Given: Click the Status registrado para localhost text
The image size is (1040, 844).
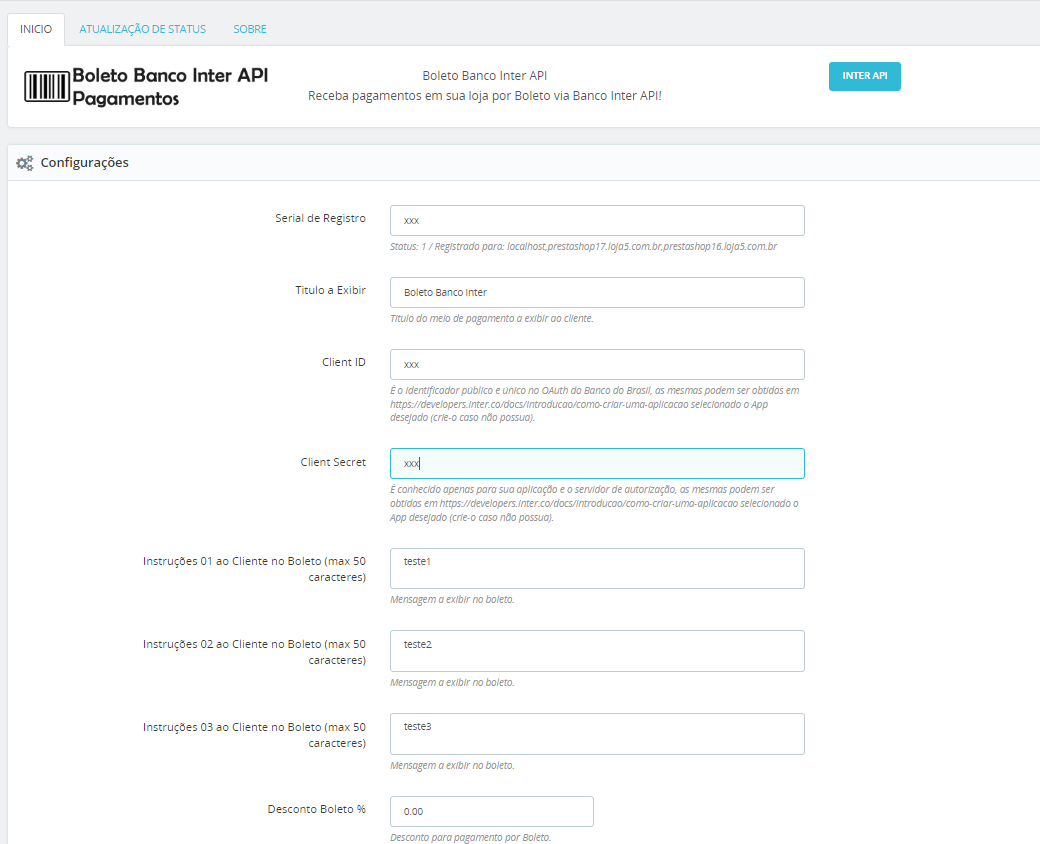Looking at the screenshot, I should (583, 246).
